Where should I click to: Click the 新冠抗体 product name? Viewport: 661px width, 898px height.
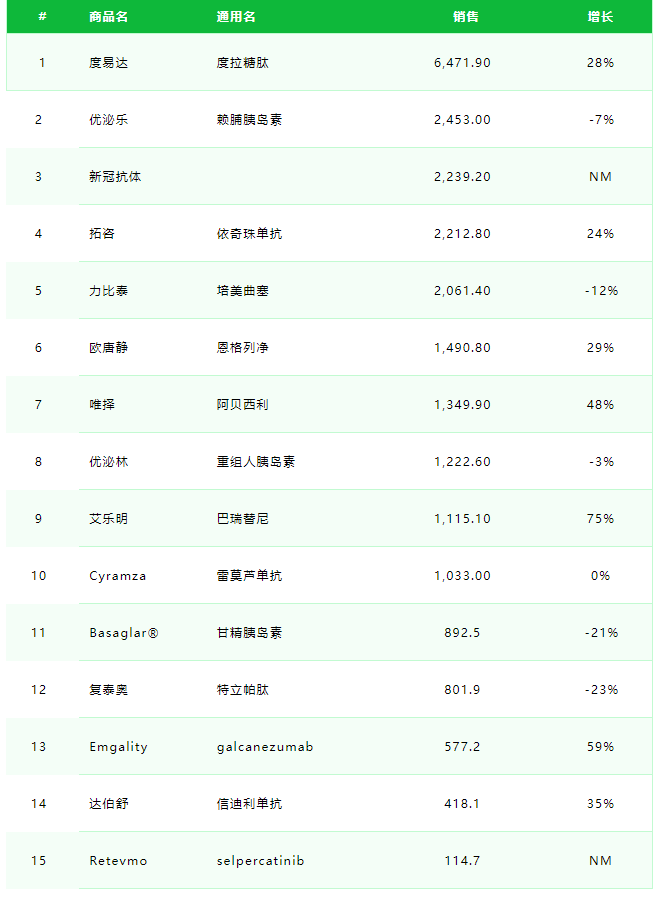[115, 176]
